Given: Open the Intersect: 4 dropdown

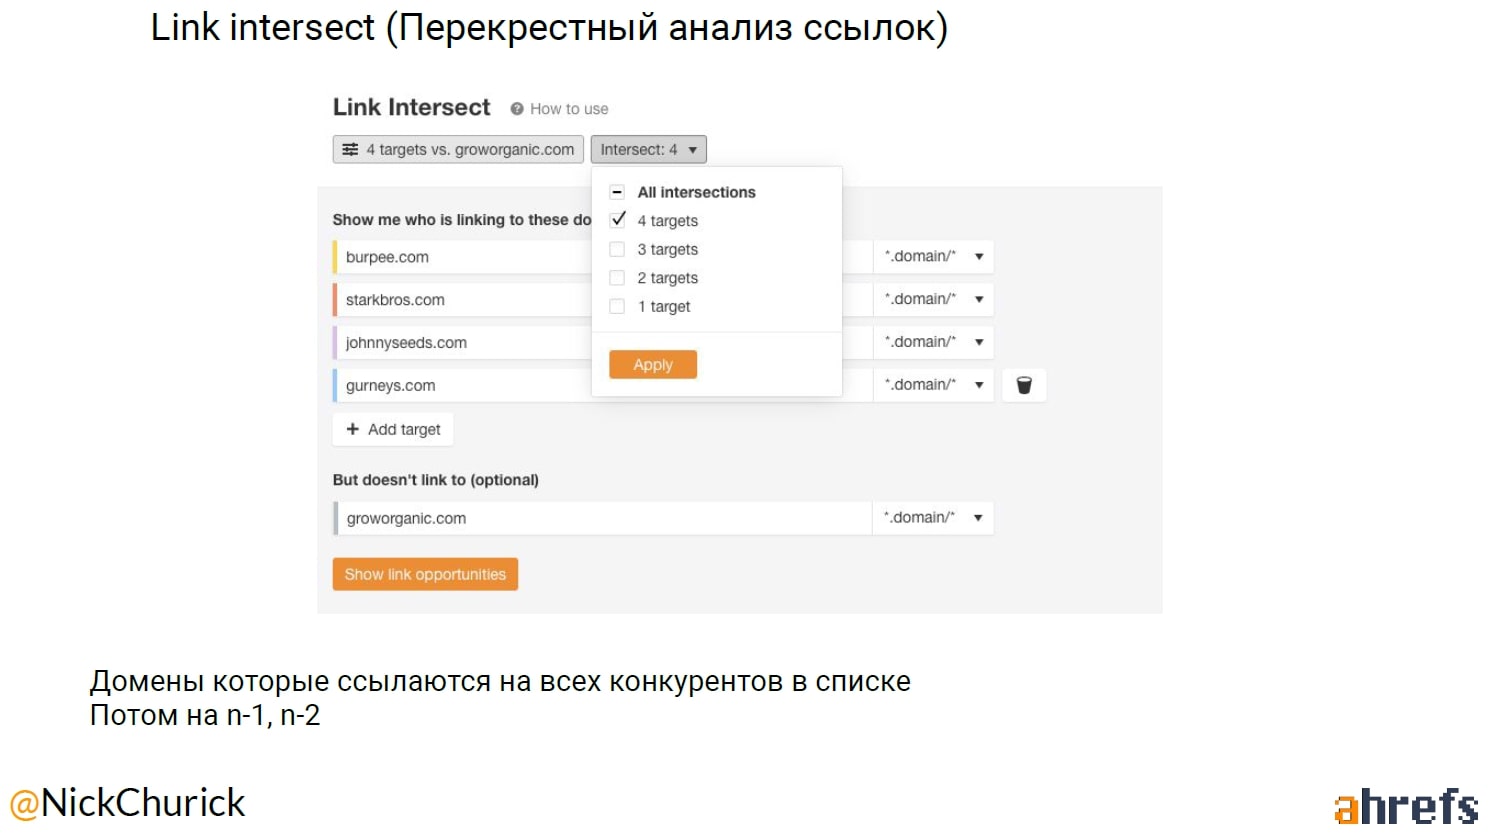Looking at the screenshot, I should [648, 150].
